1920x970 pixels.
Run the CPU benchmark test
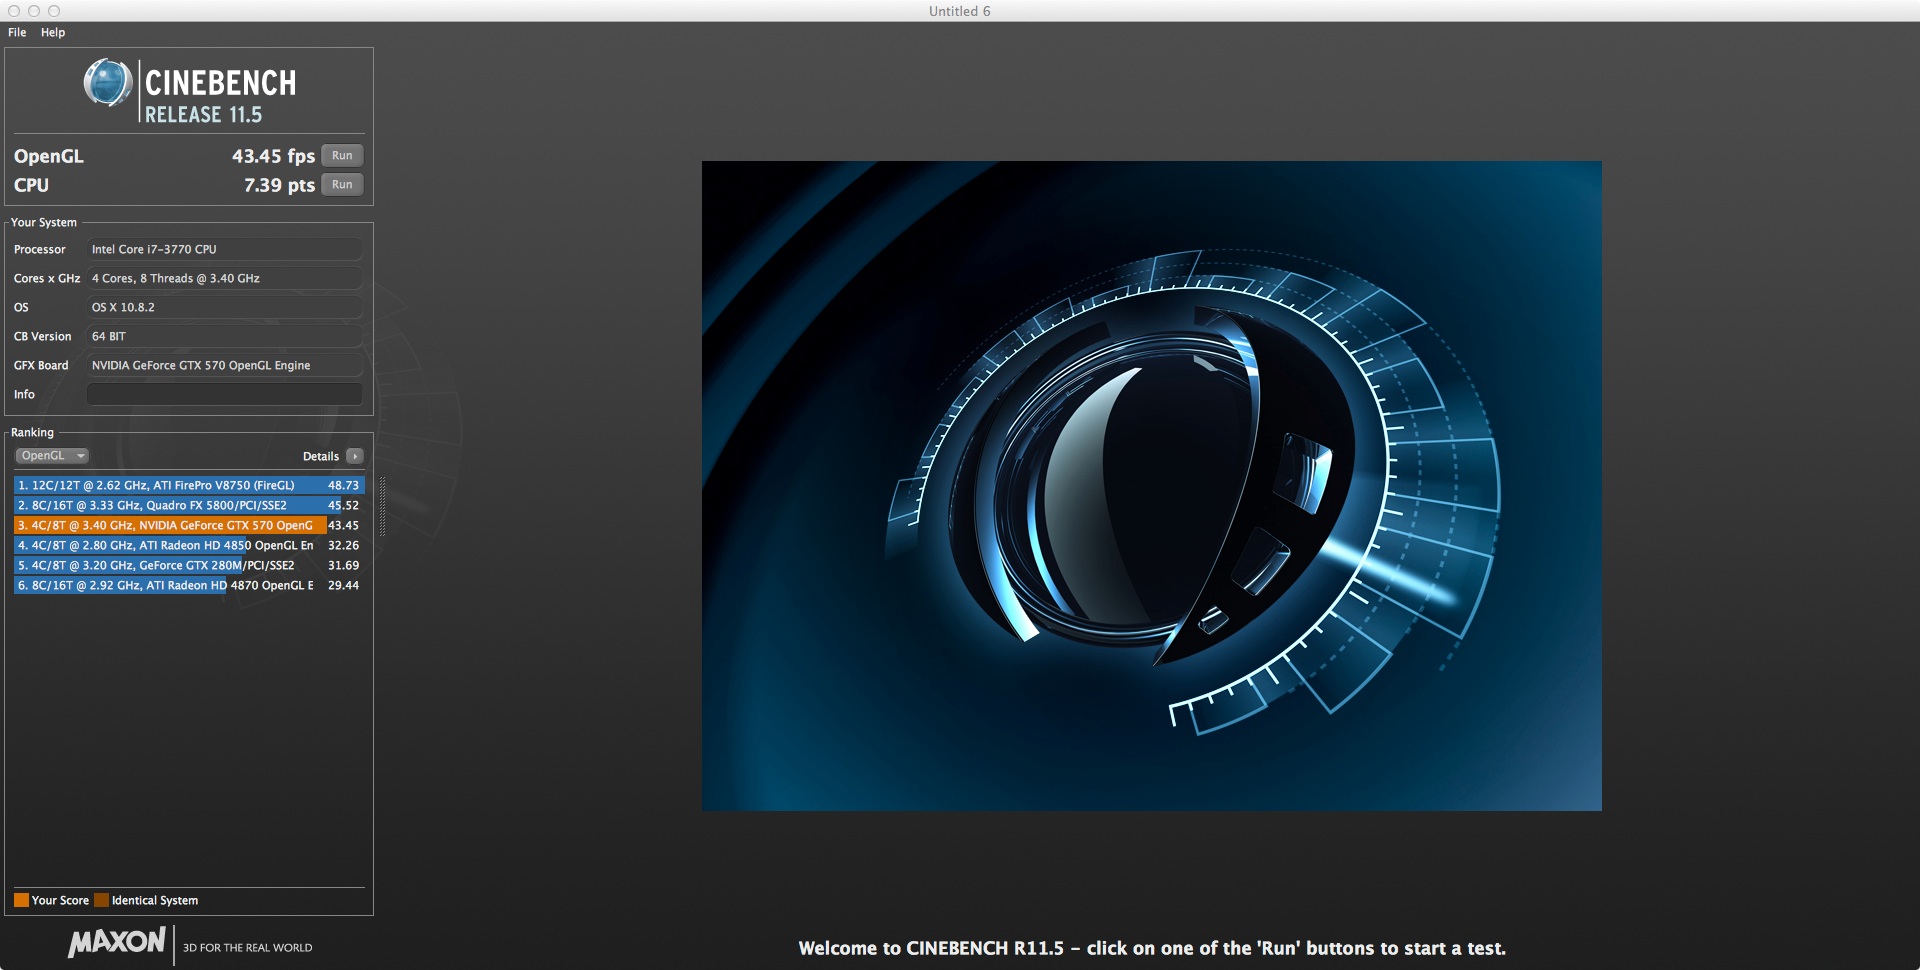(342, 184)
